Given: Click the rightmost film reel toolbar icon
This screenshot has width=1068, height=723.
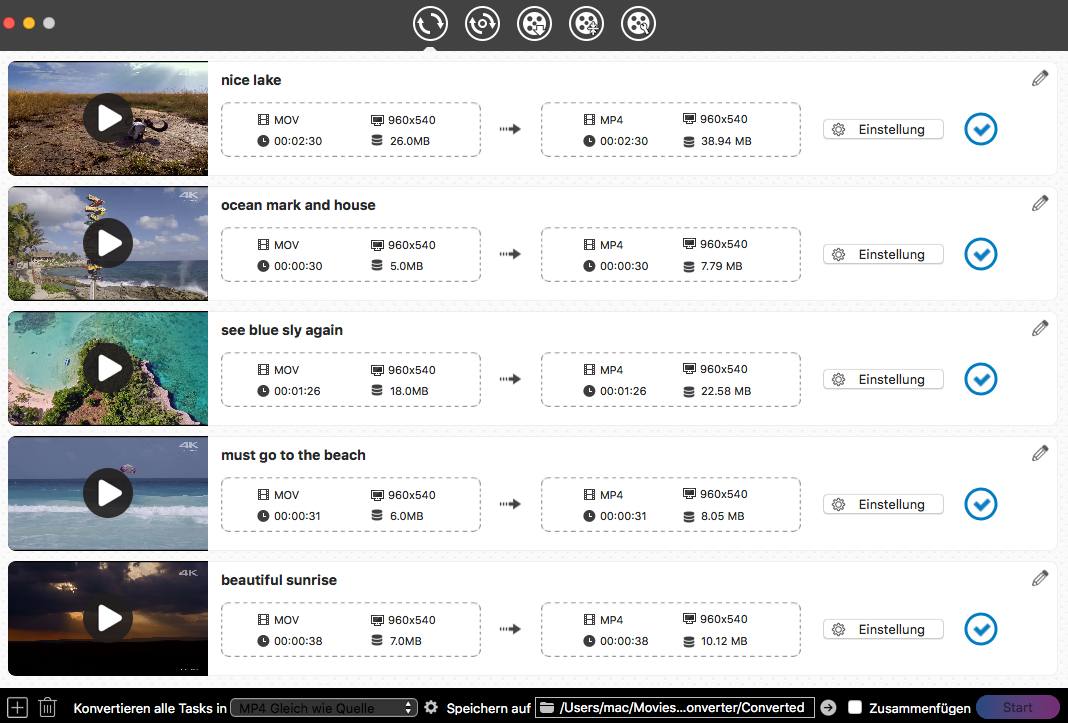Looking at the screenshot, I should pos(638,23).
